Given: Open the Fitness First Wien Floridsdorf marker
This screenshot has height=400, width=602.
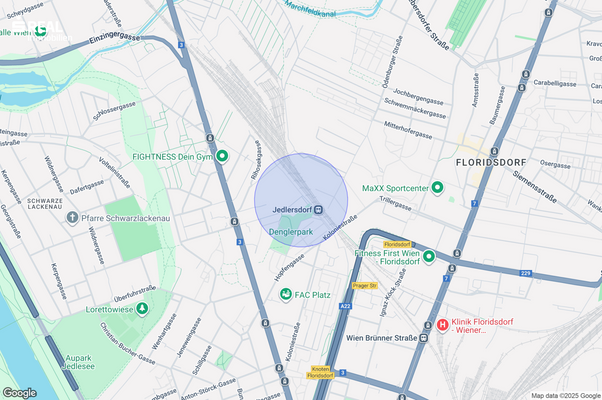Looking at the screenshot, I should click(x=428, y=256).
